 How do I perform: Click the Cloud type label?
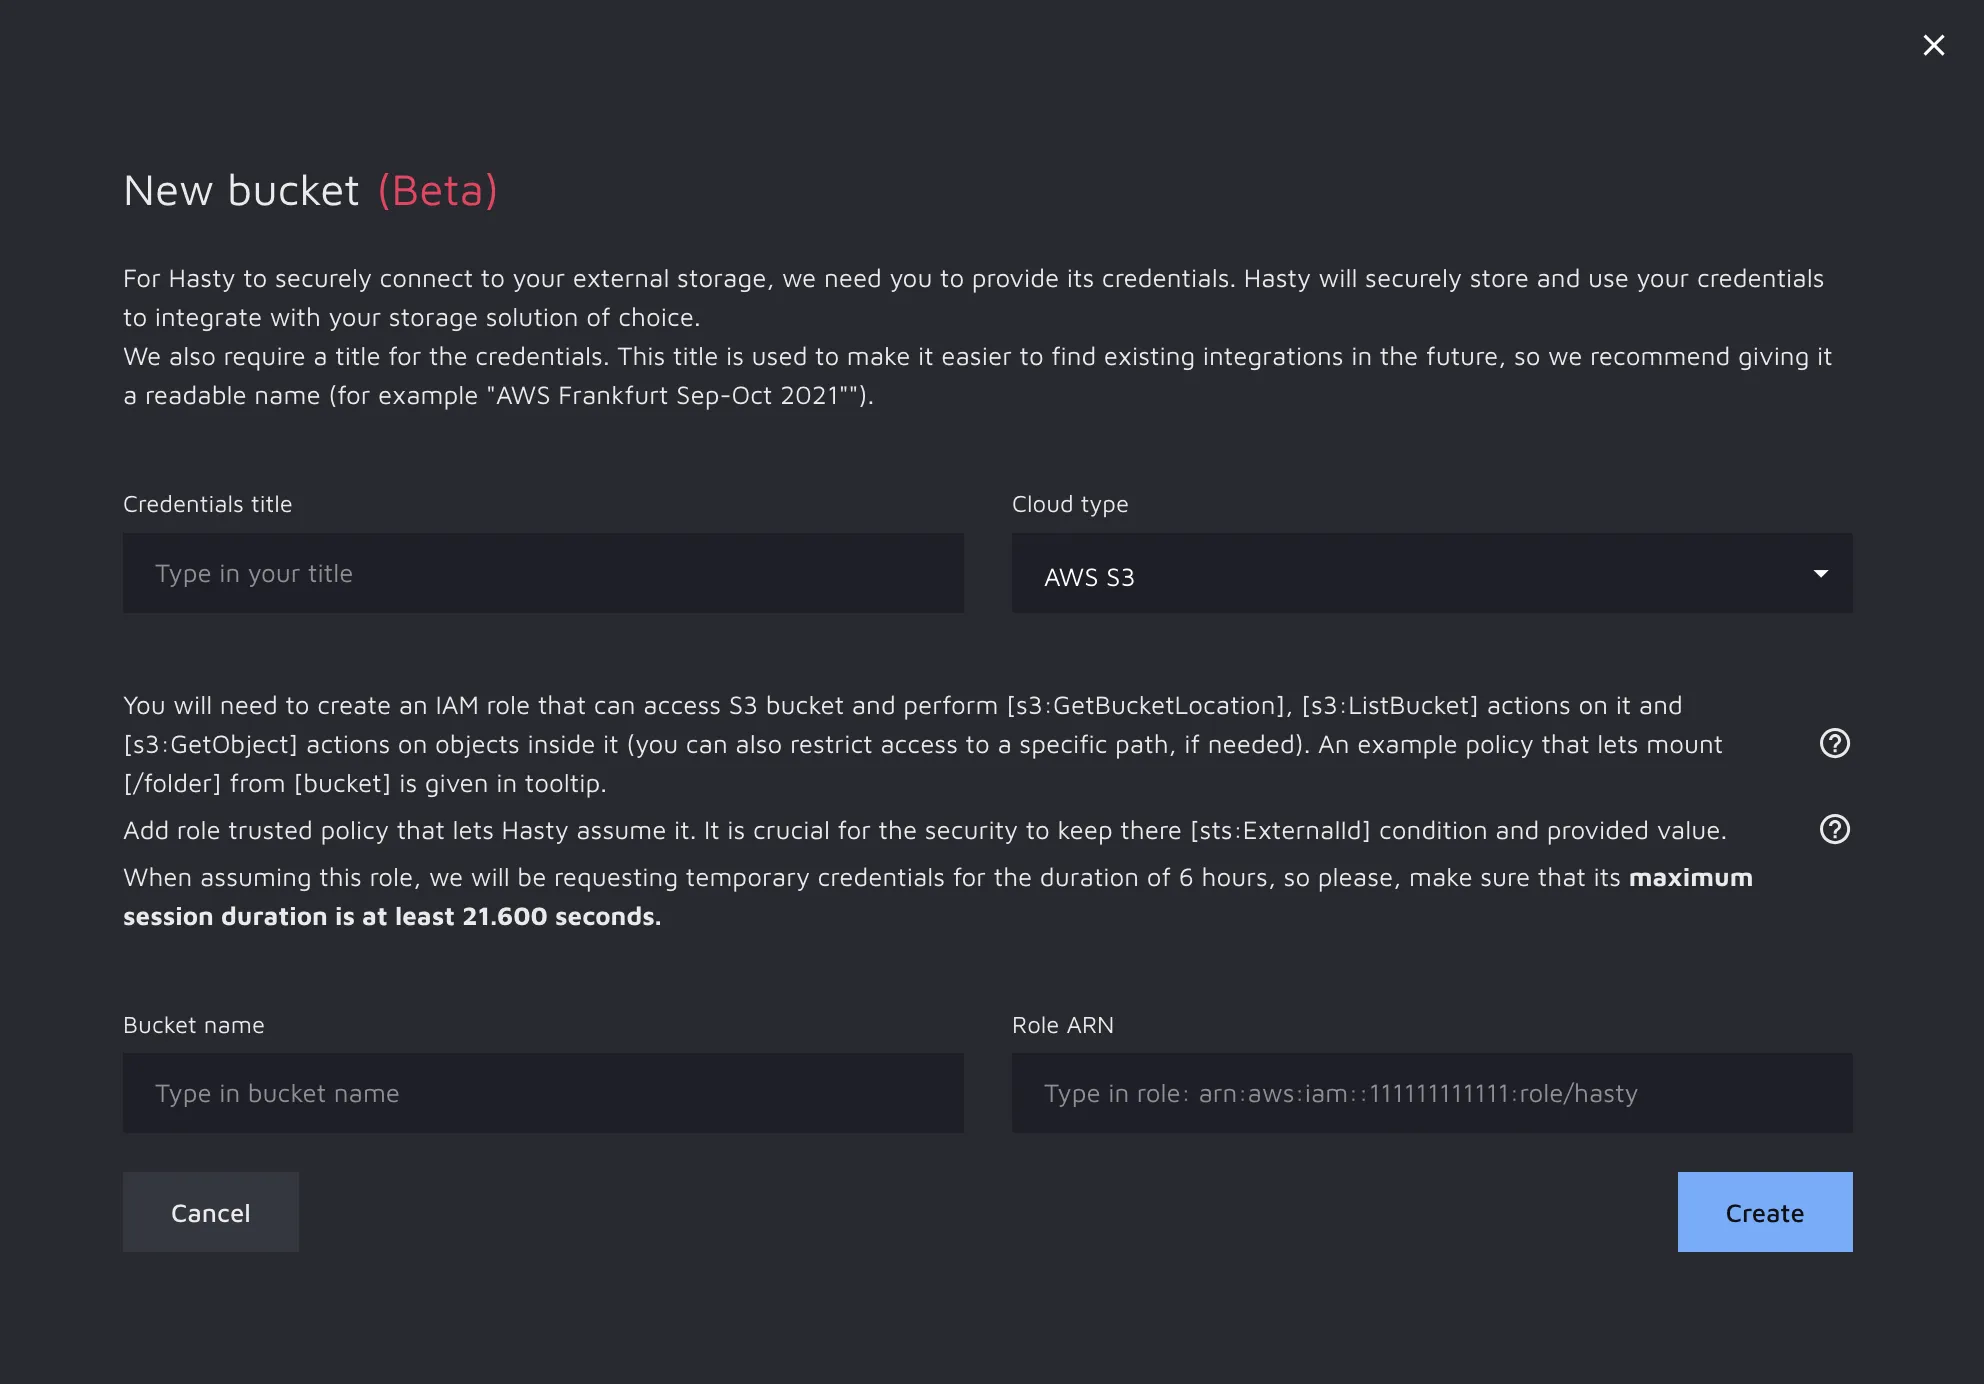click(1069, 504)
